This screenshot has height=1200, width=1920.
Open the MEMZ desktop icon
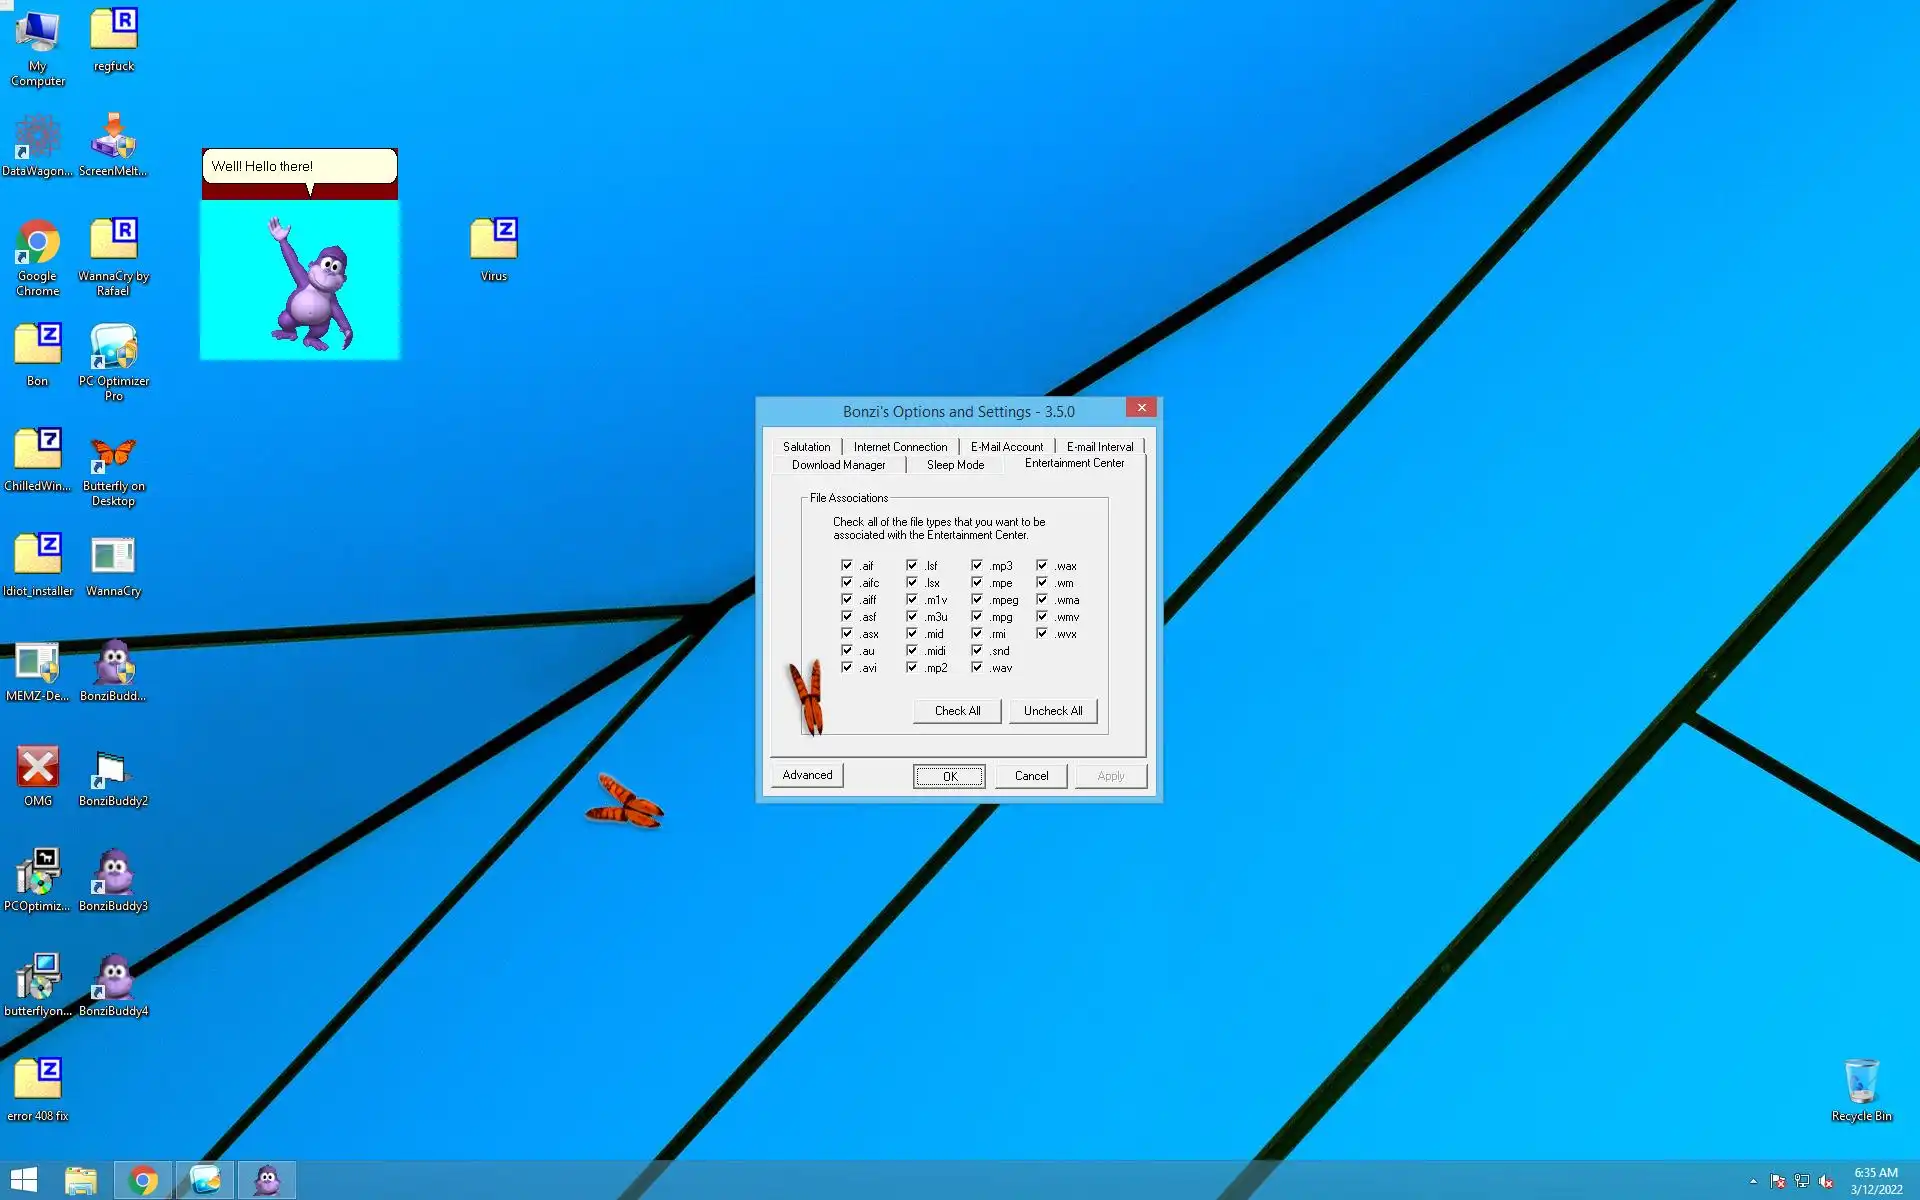click(x=37, y=664)
